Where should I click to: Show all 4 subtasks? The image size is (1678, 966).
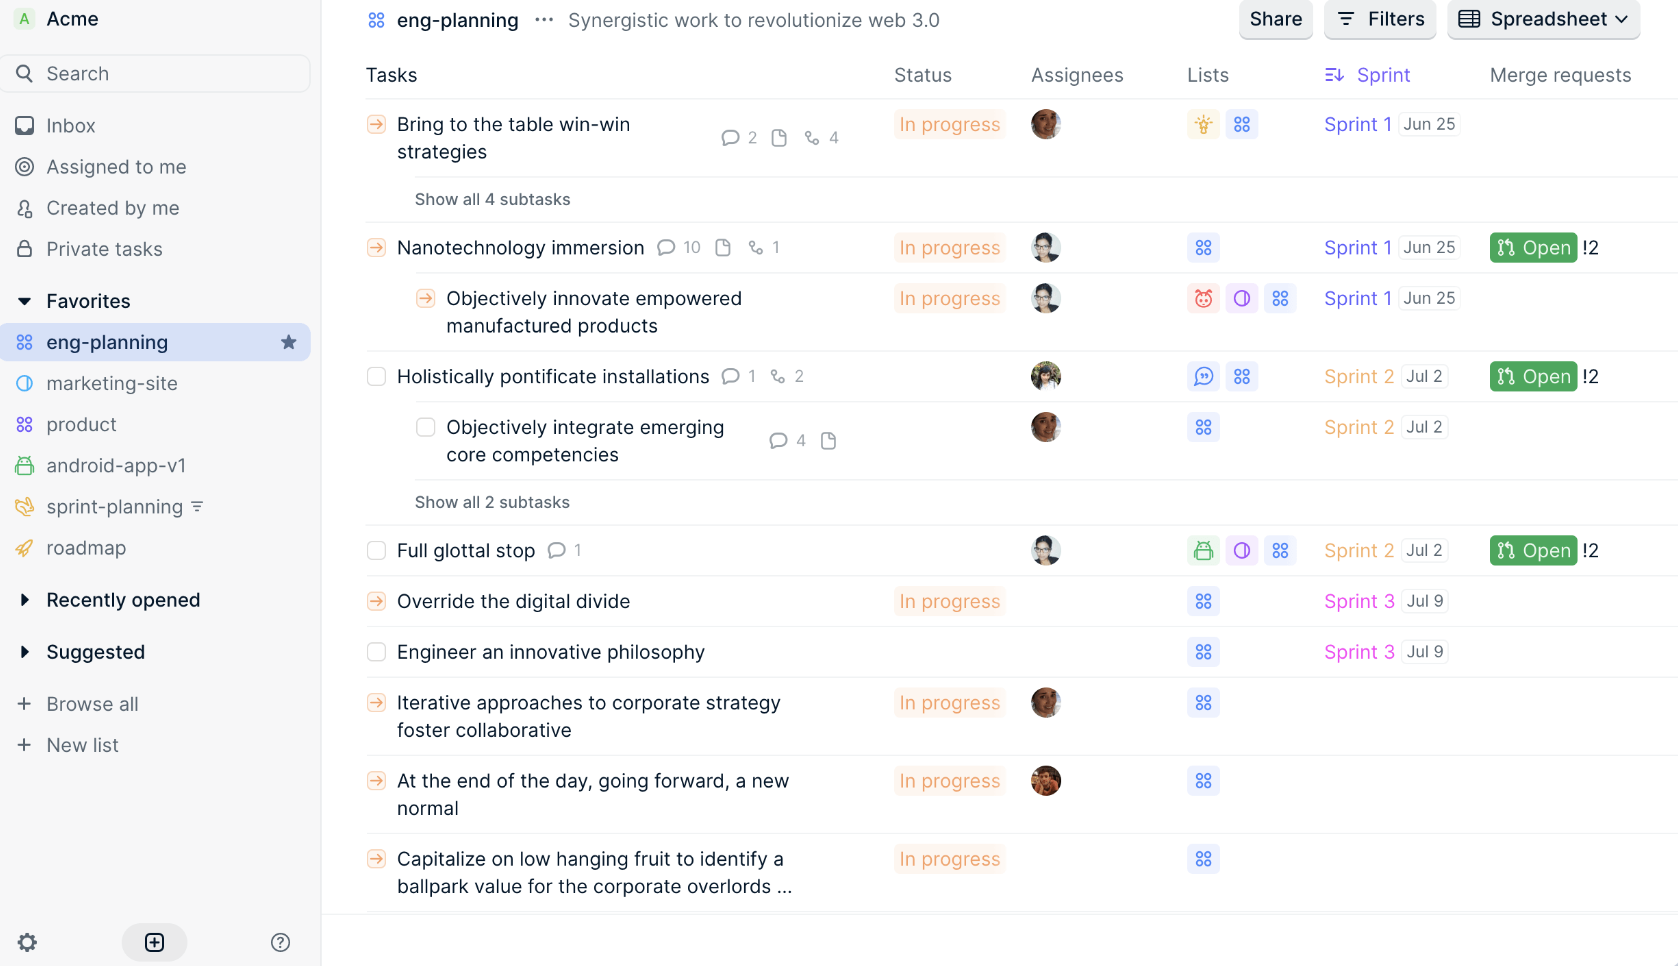pyautogui.click(x=492, y=200)
